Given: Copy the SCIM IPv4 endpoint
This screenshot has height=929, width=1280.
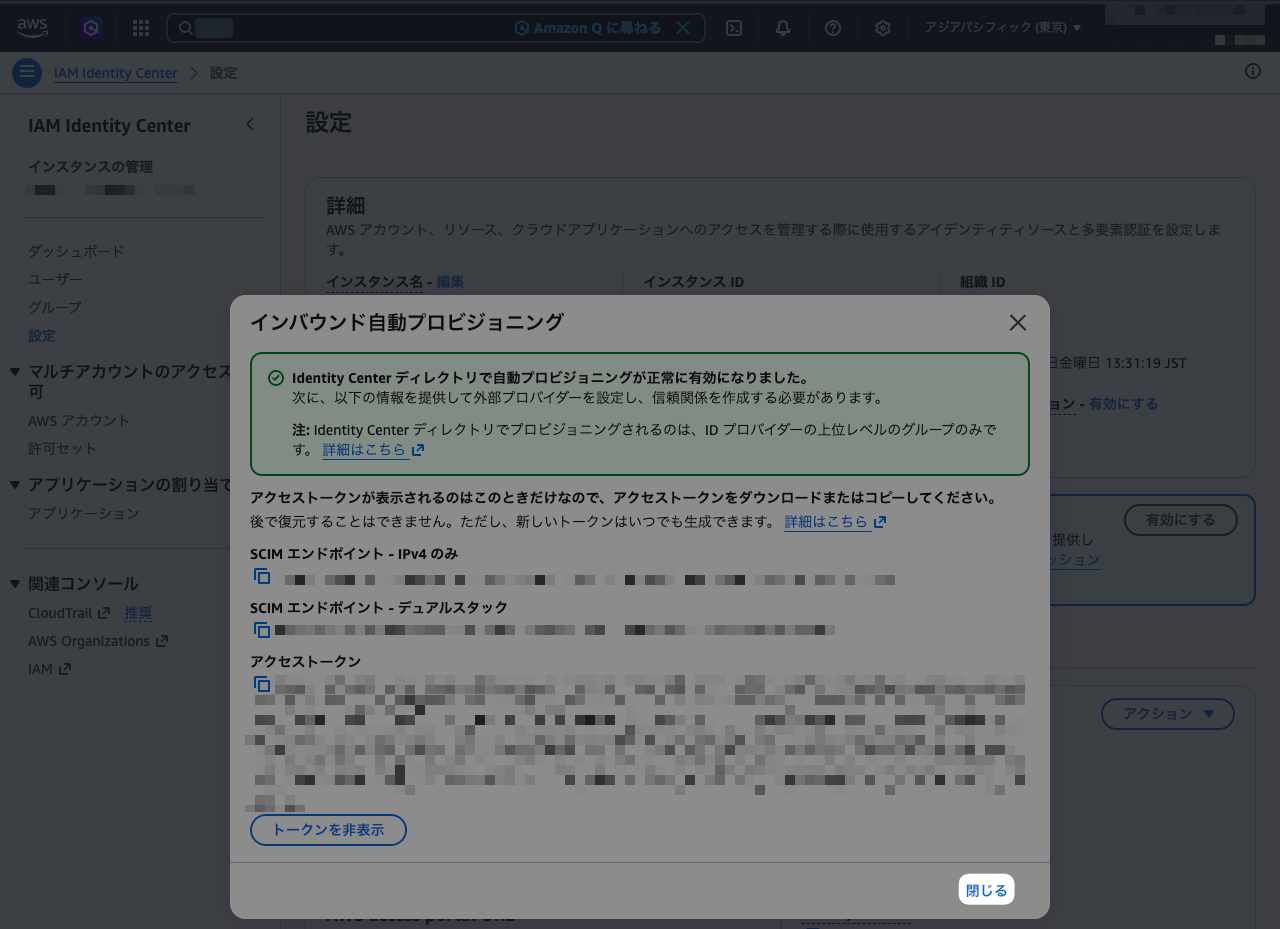Looking at the screenshot, I should [262, 577].
